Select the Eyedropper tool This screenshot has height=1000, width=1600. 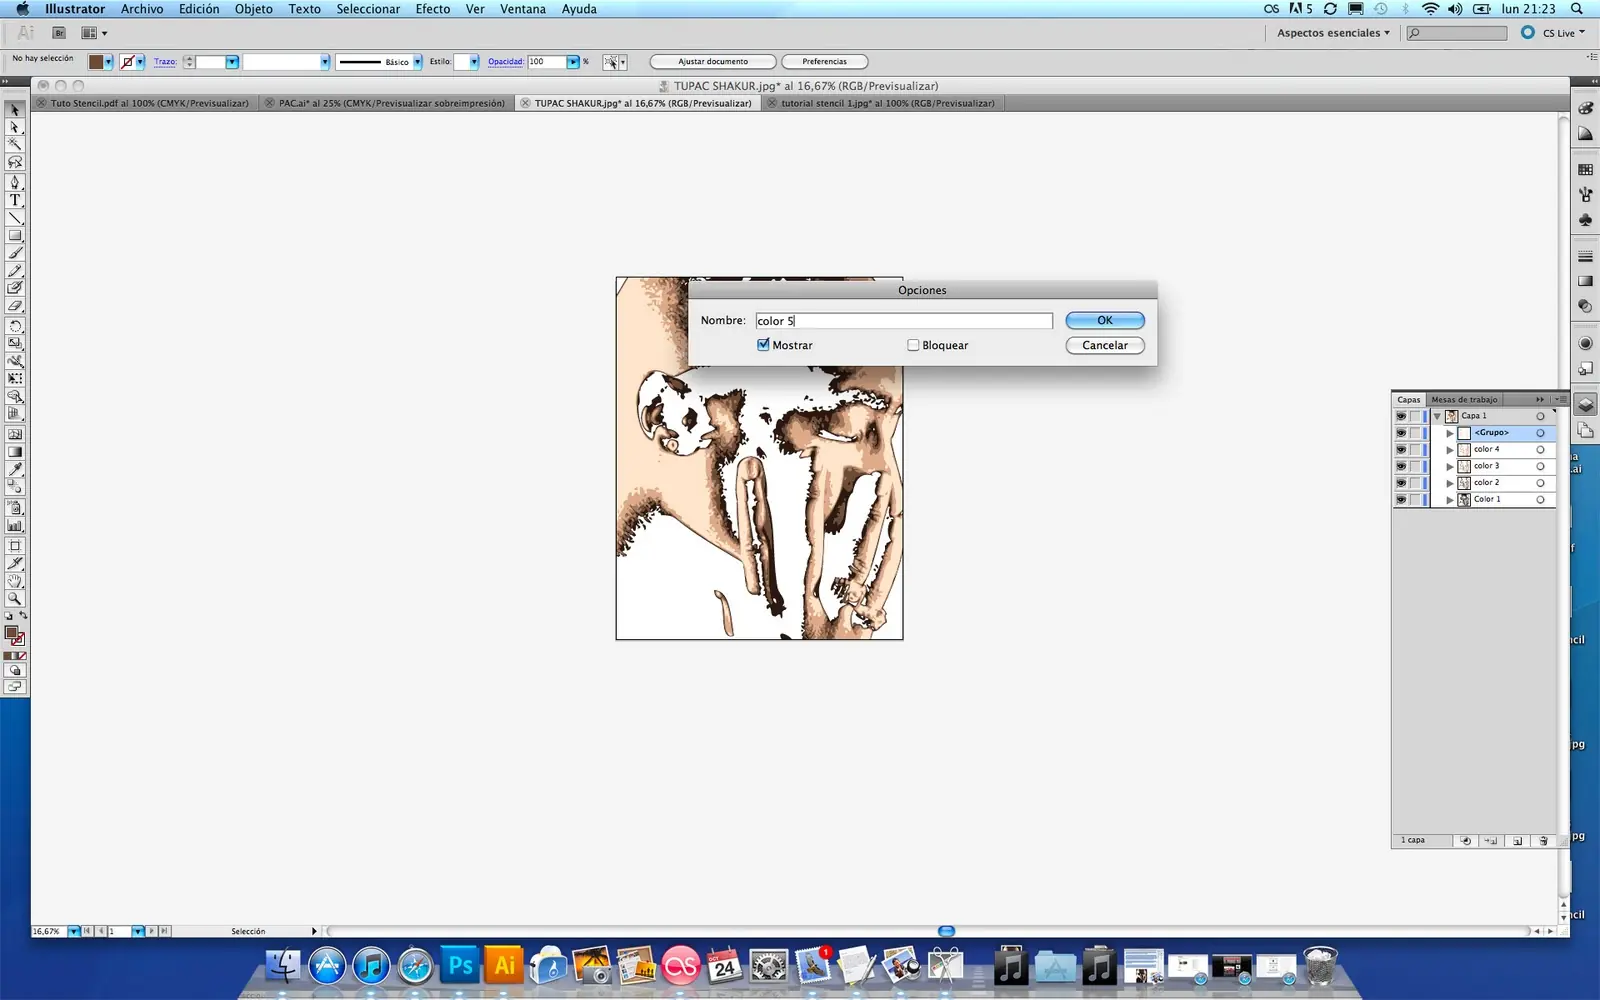click(15, 469)
